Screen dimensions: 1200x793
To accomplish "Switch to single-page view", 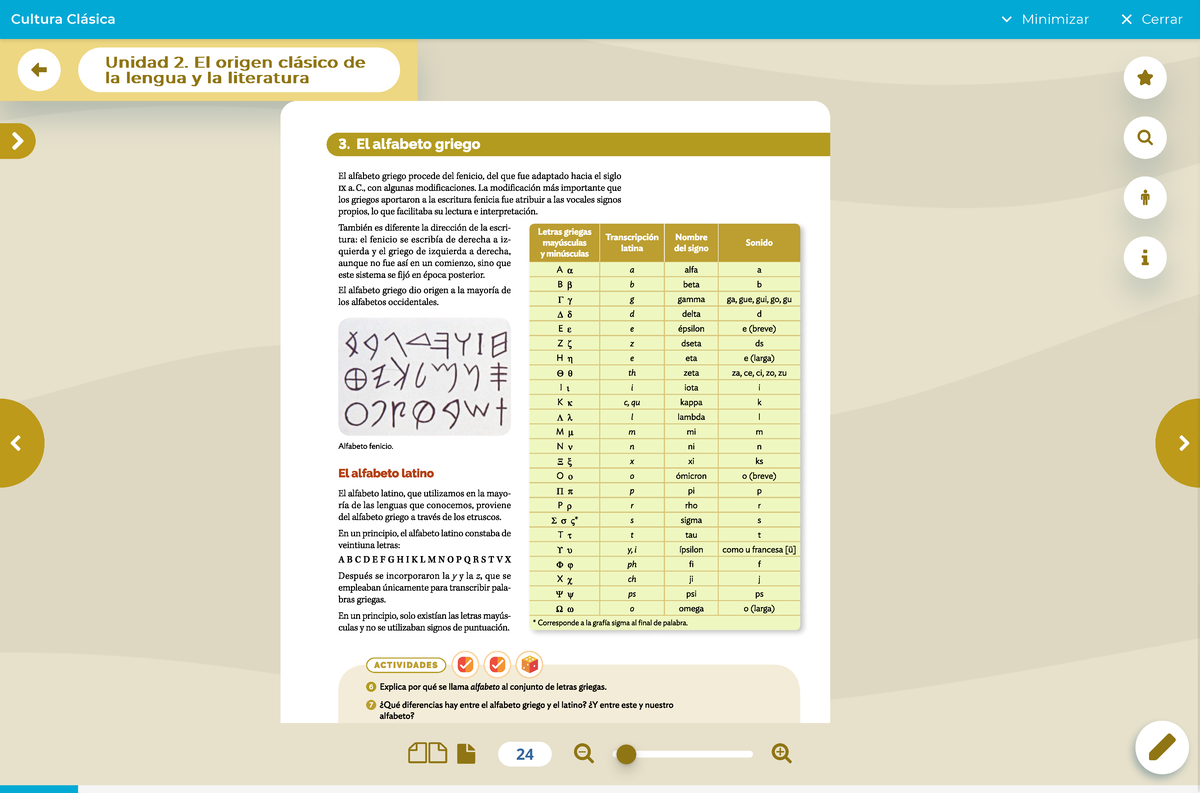I will point(466,754).
